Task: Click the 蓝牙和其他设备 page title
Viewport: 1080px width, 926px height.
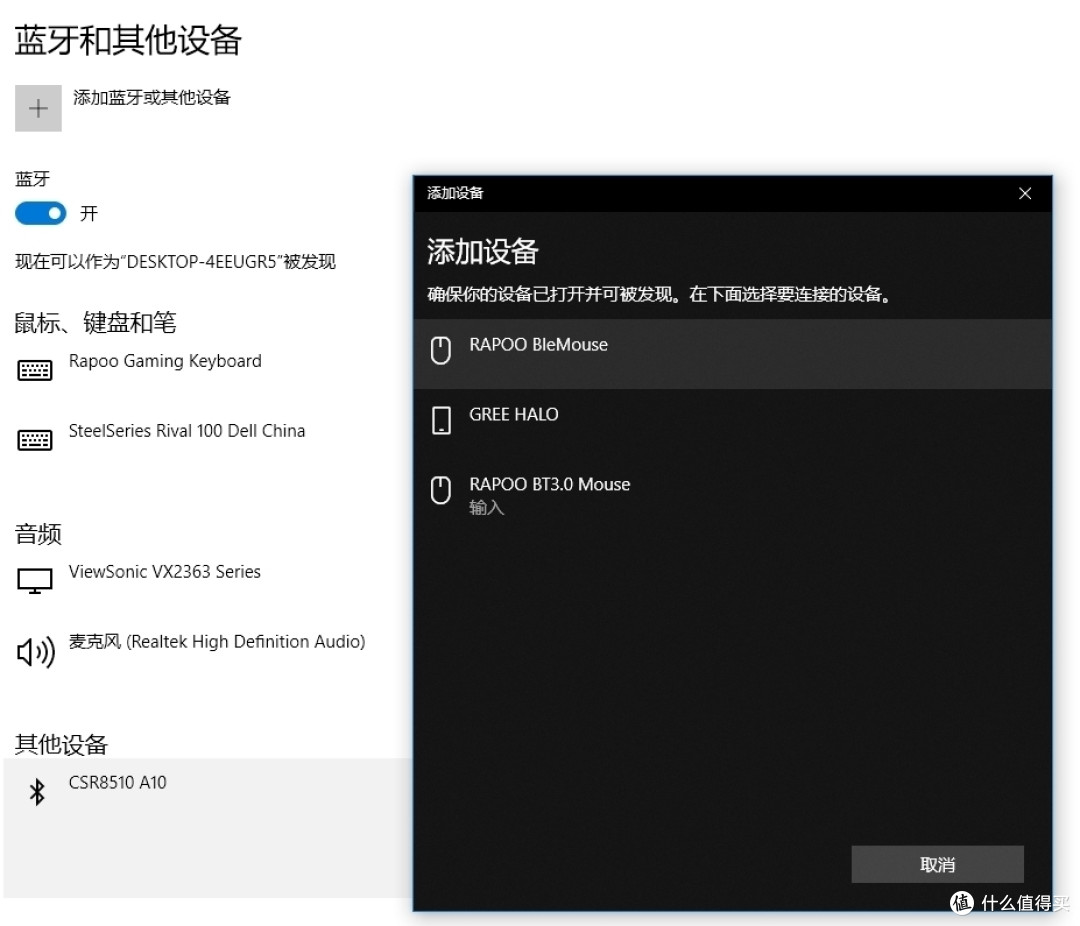Action: click(128, 40)
